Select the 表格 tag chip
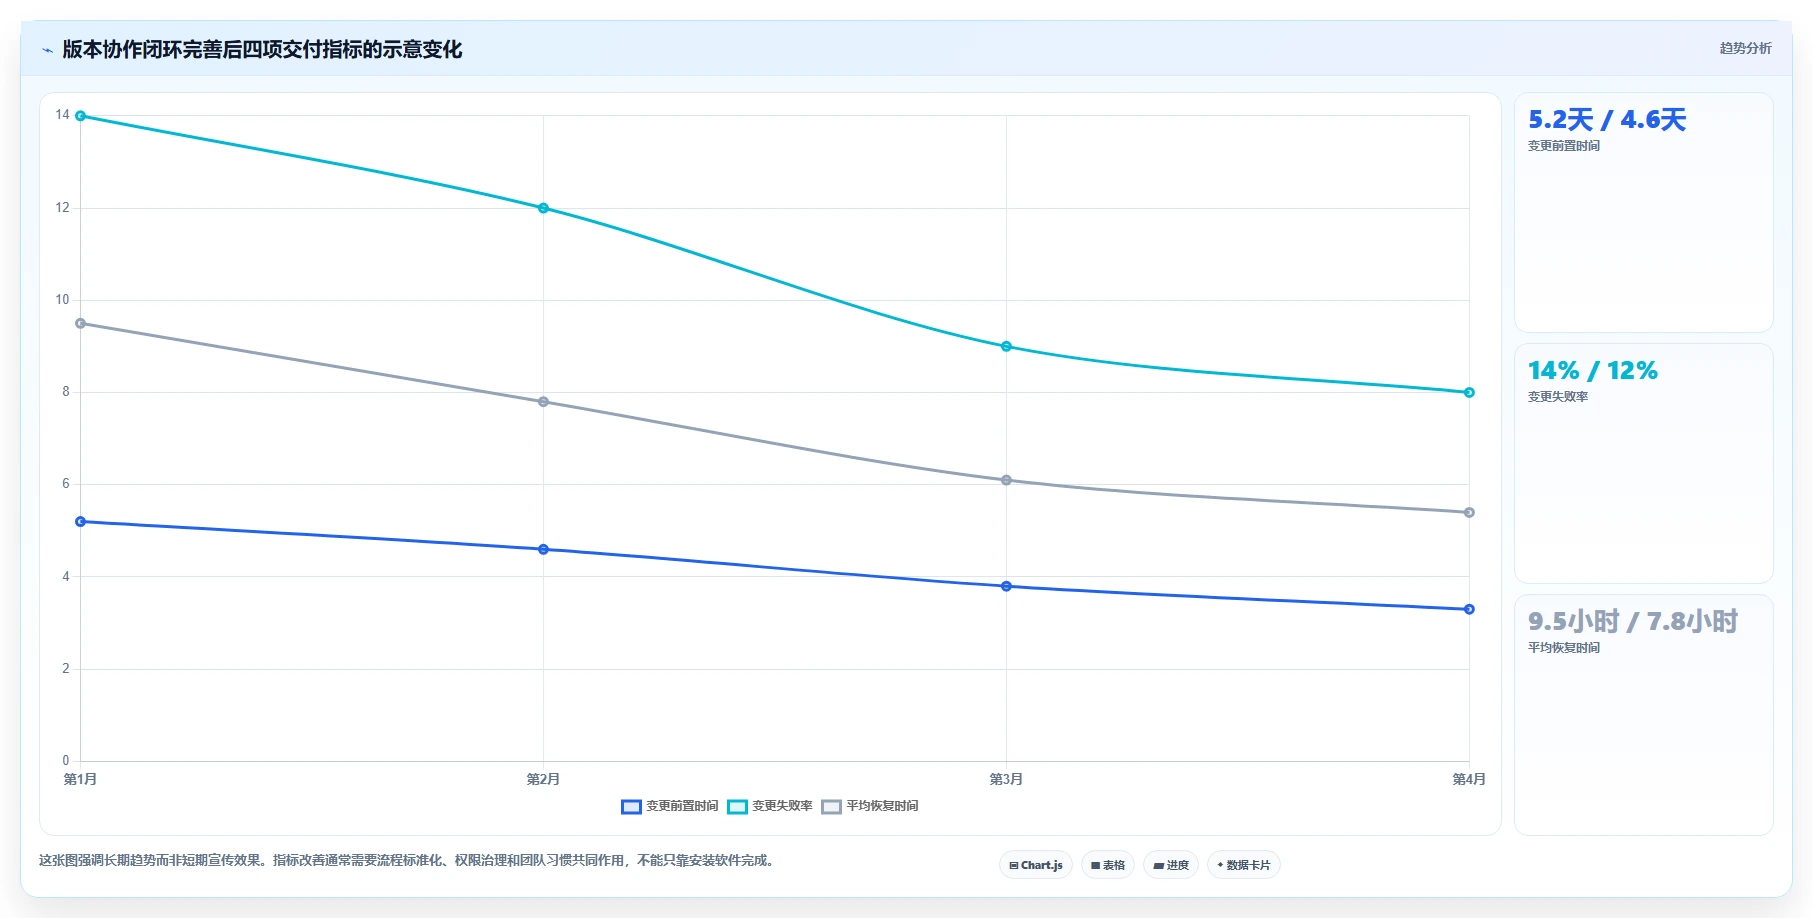 (1108, 865)
